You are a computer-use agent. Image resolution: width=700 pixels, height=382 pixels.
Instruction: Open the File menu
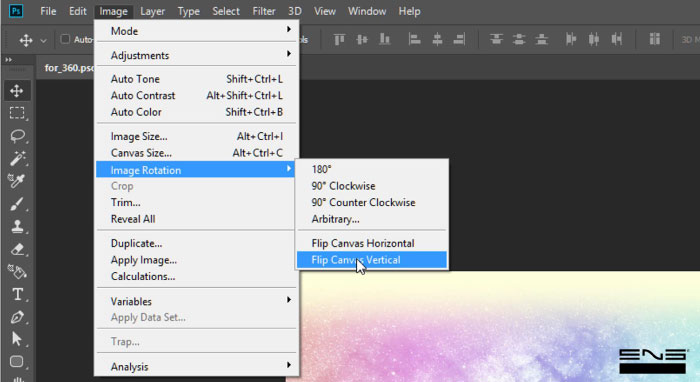point(48,11)
